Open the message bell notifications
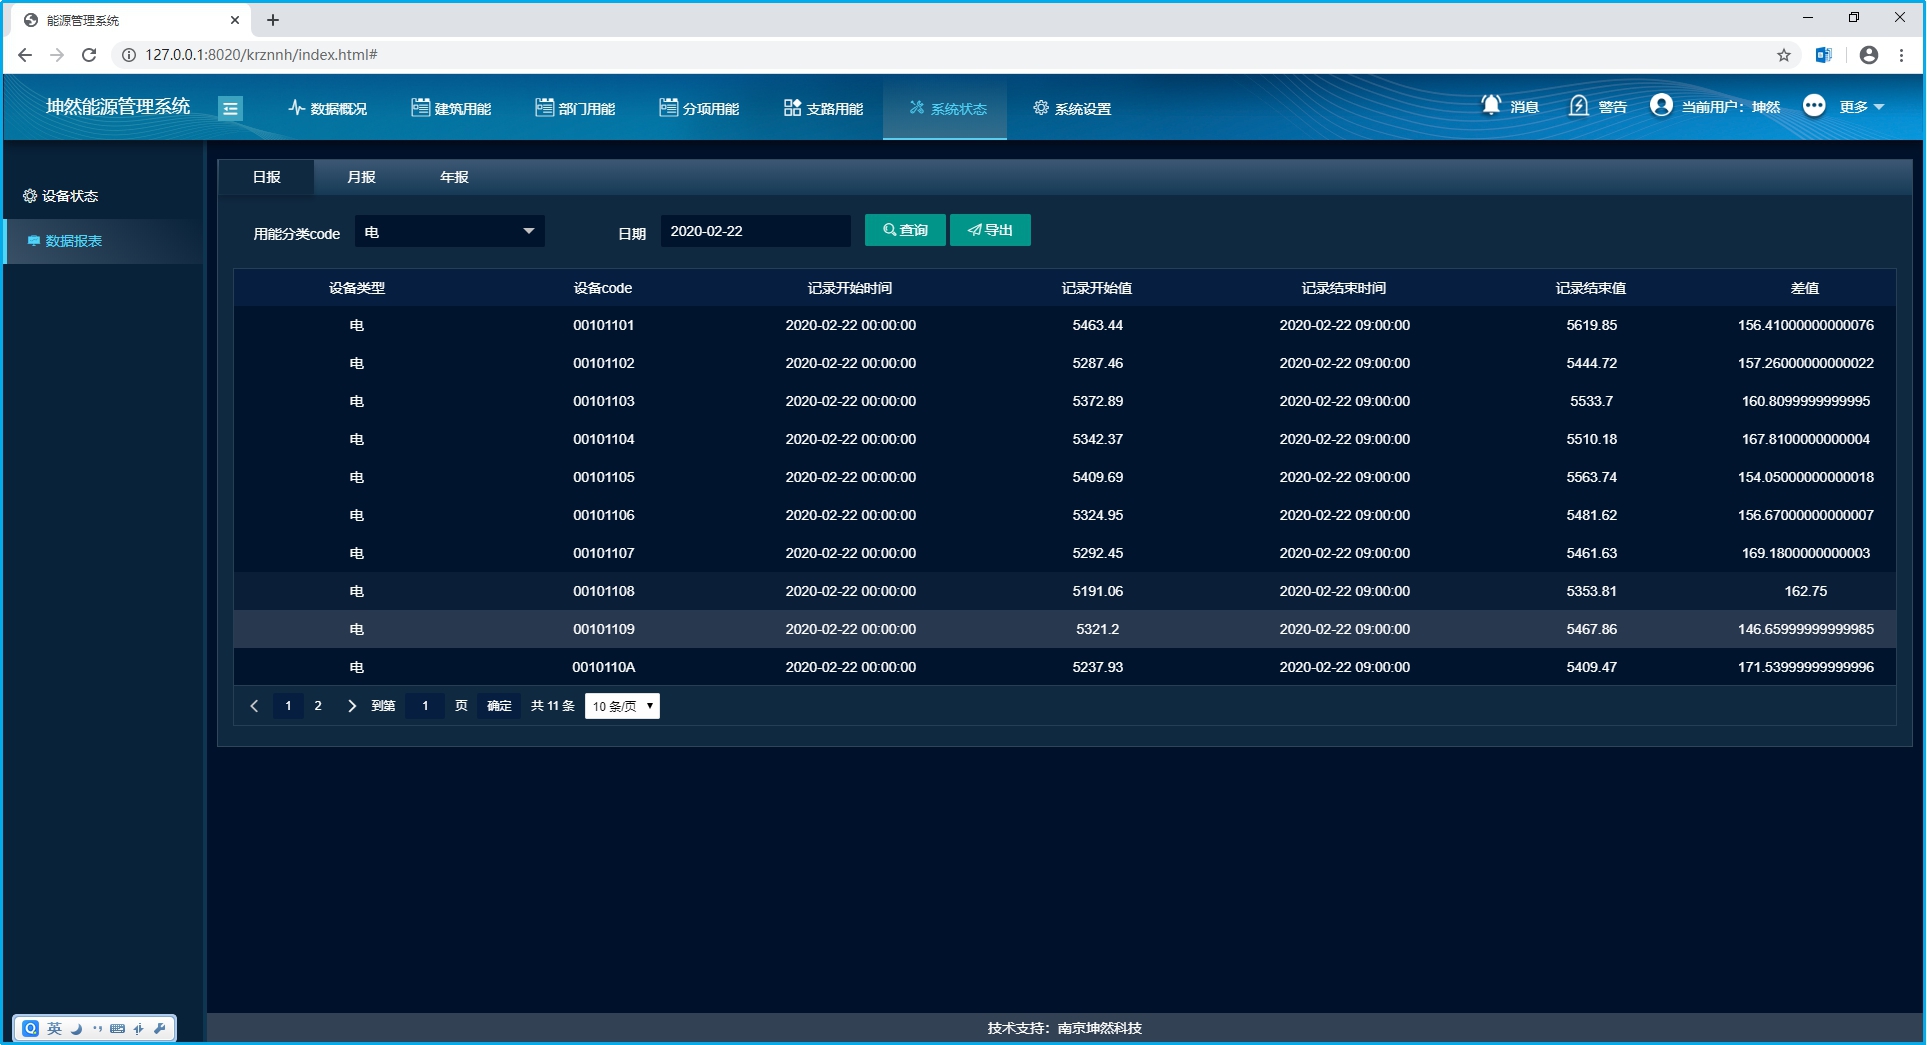The image size is (1927, 1045). (x=1491, y=106)
